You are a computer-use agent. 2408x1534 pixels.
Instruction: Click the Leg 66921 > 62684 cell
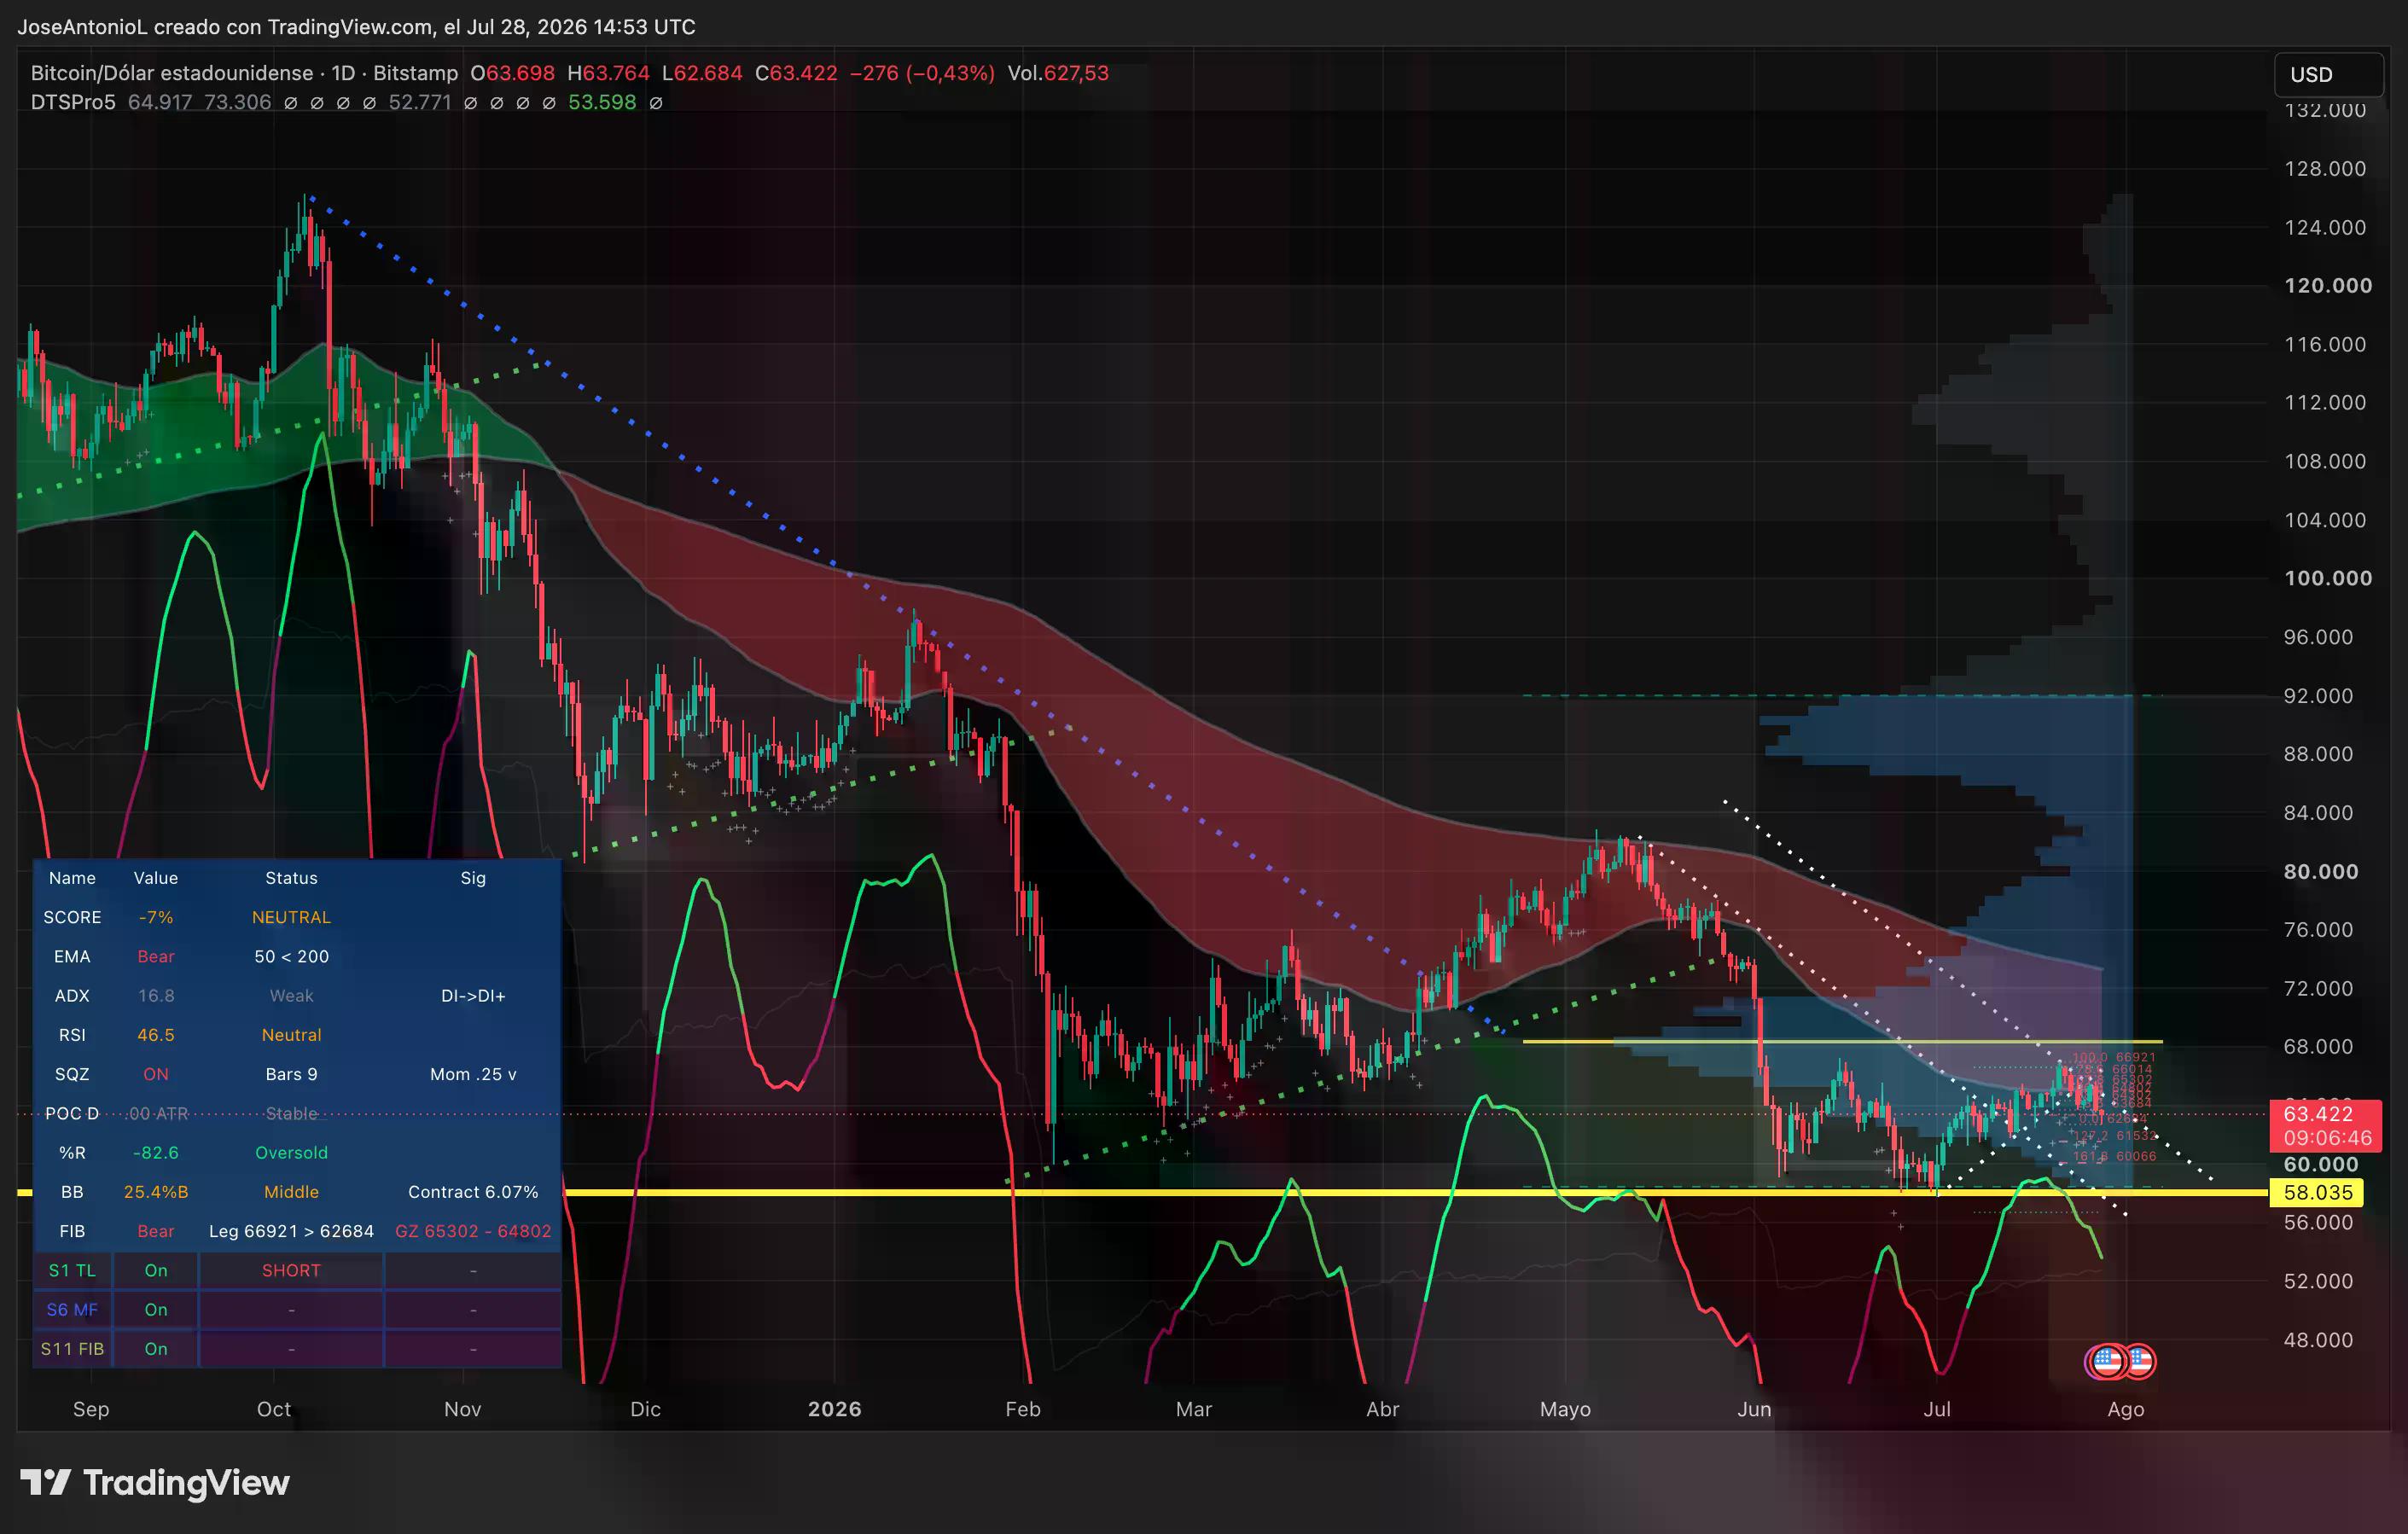(x=291, y=1231)
